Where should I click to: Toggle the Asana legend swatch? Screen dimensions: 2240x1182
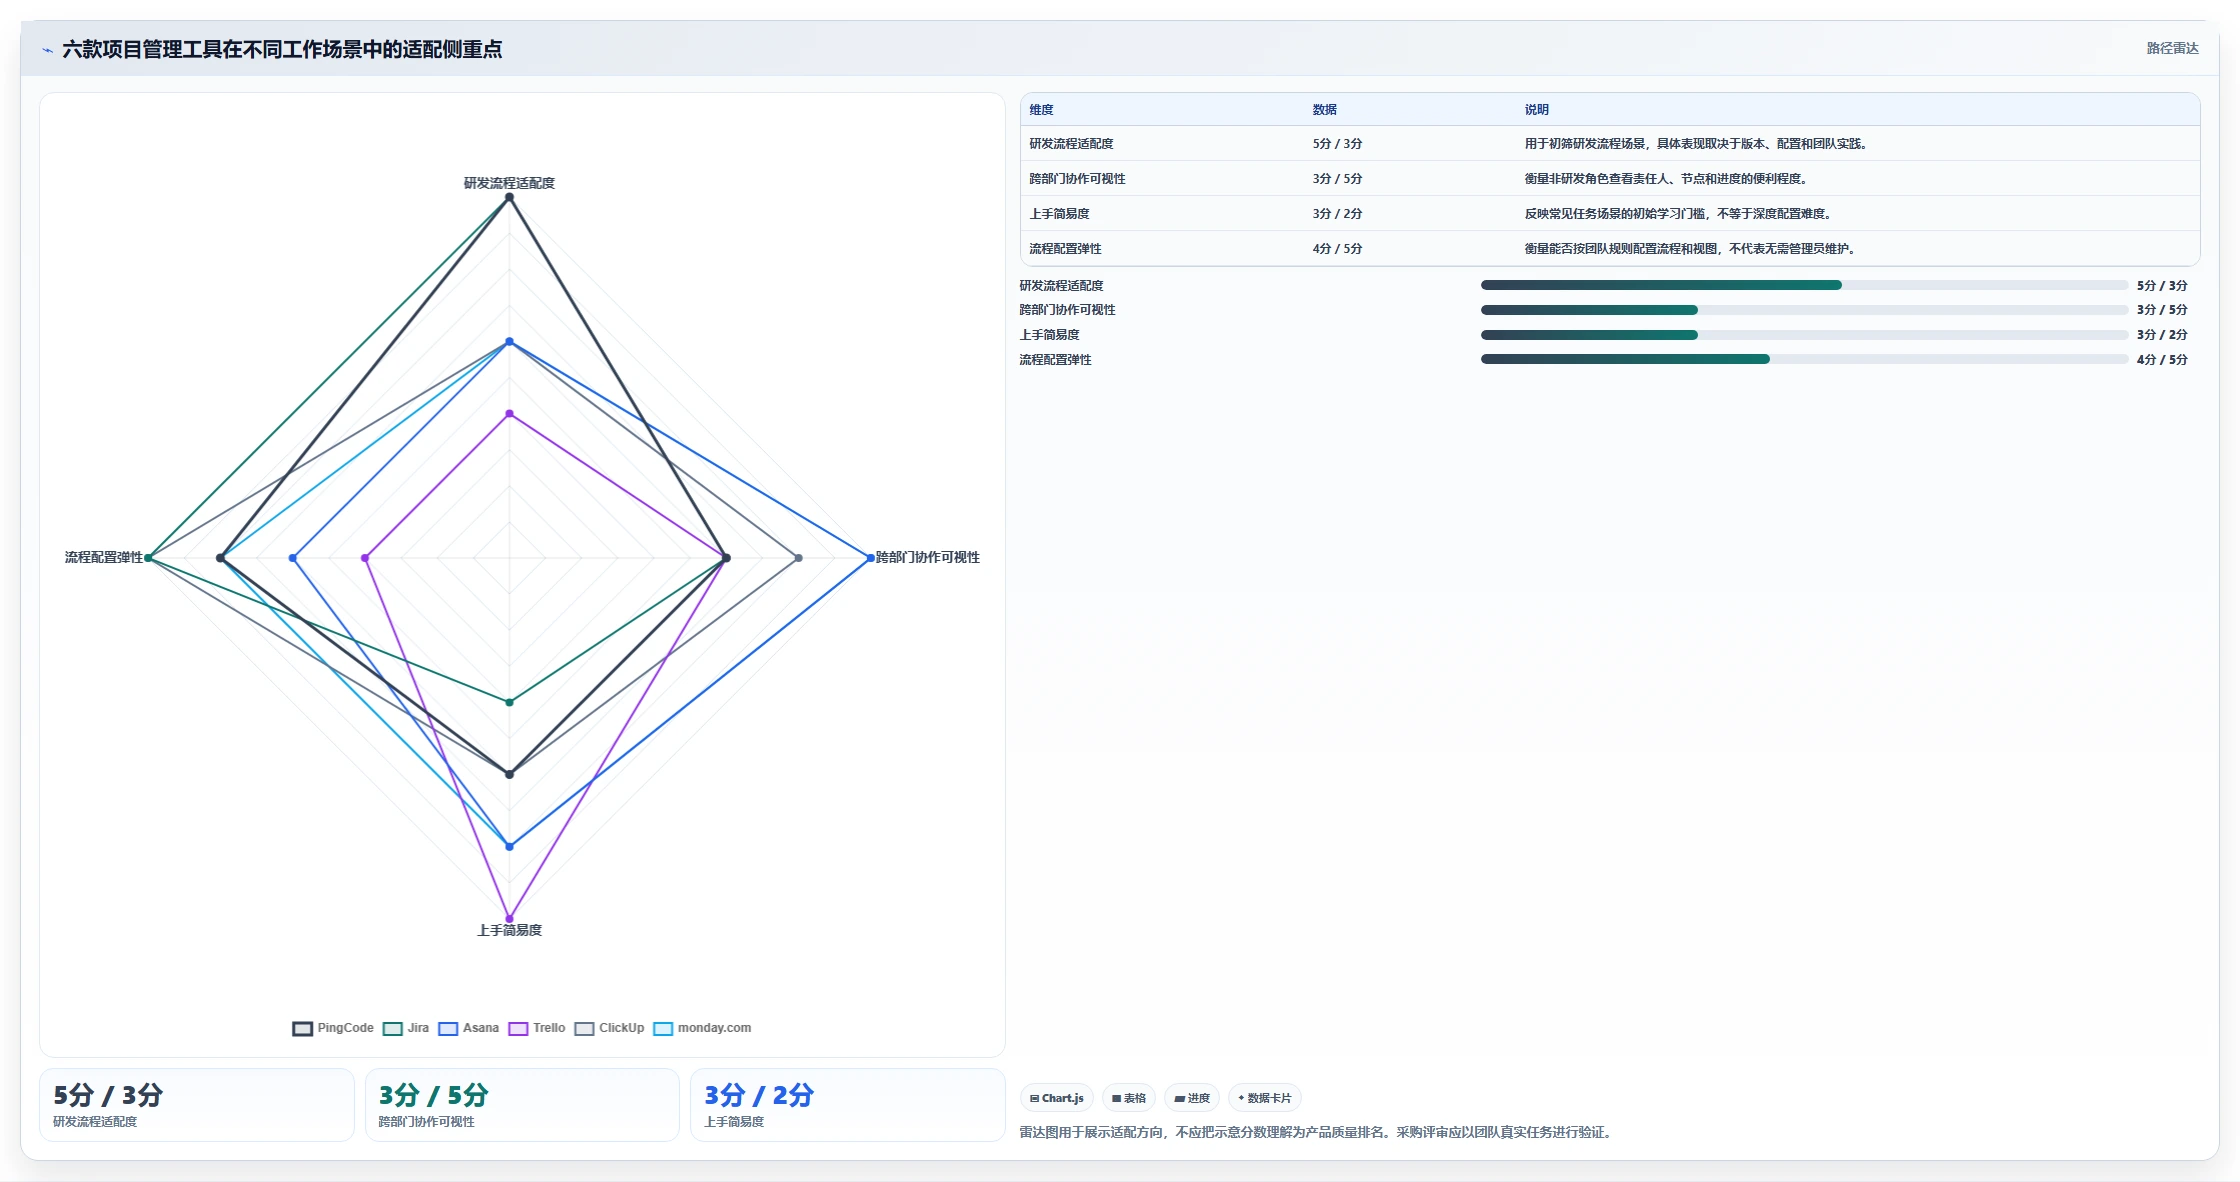(x=448, y=1028)
